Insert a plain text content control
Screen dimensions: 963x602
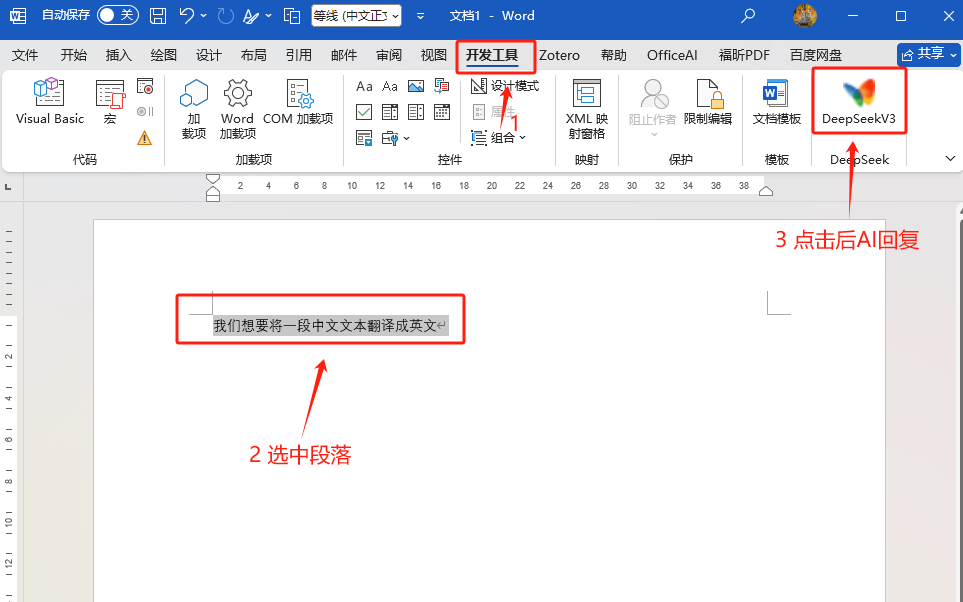point(390,86)
